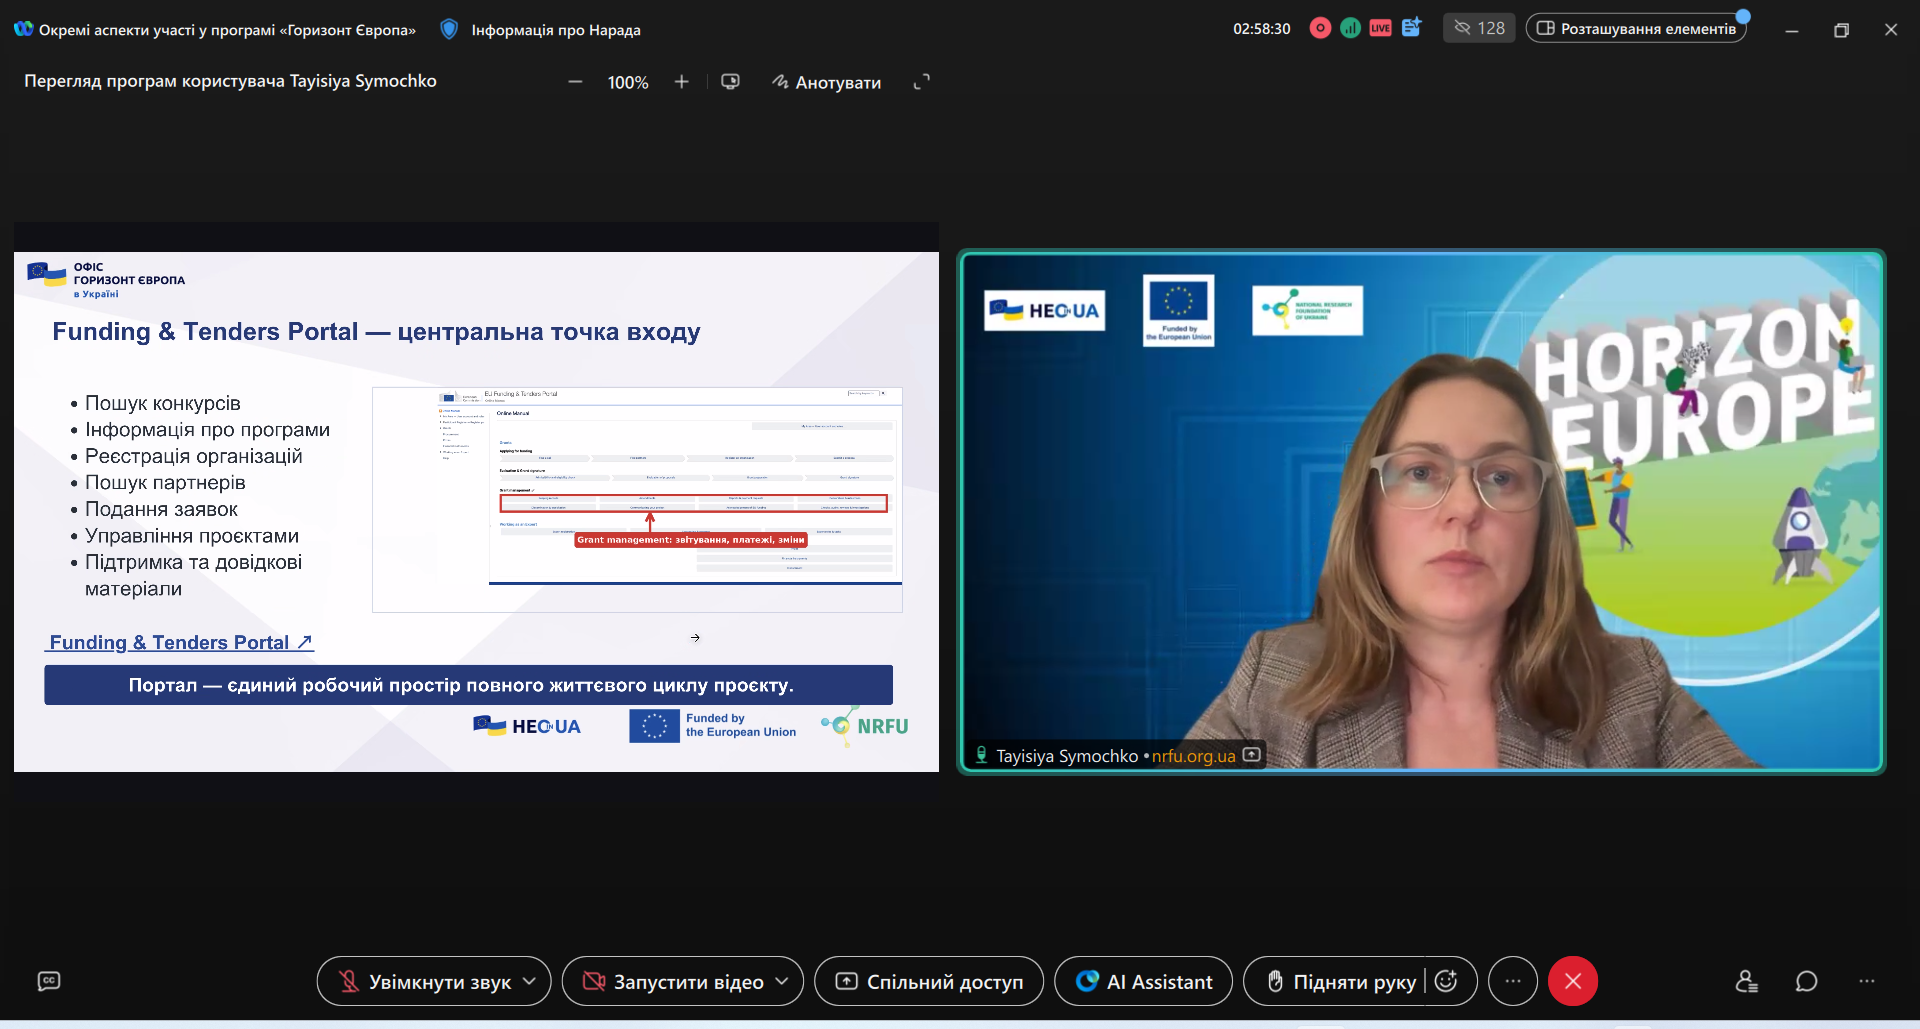This screenshot has height=1029, width=1920.
Task: Expand video options arrow next to Запустити відео
Action: 783,981
